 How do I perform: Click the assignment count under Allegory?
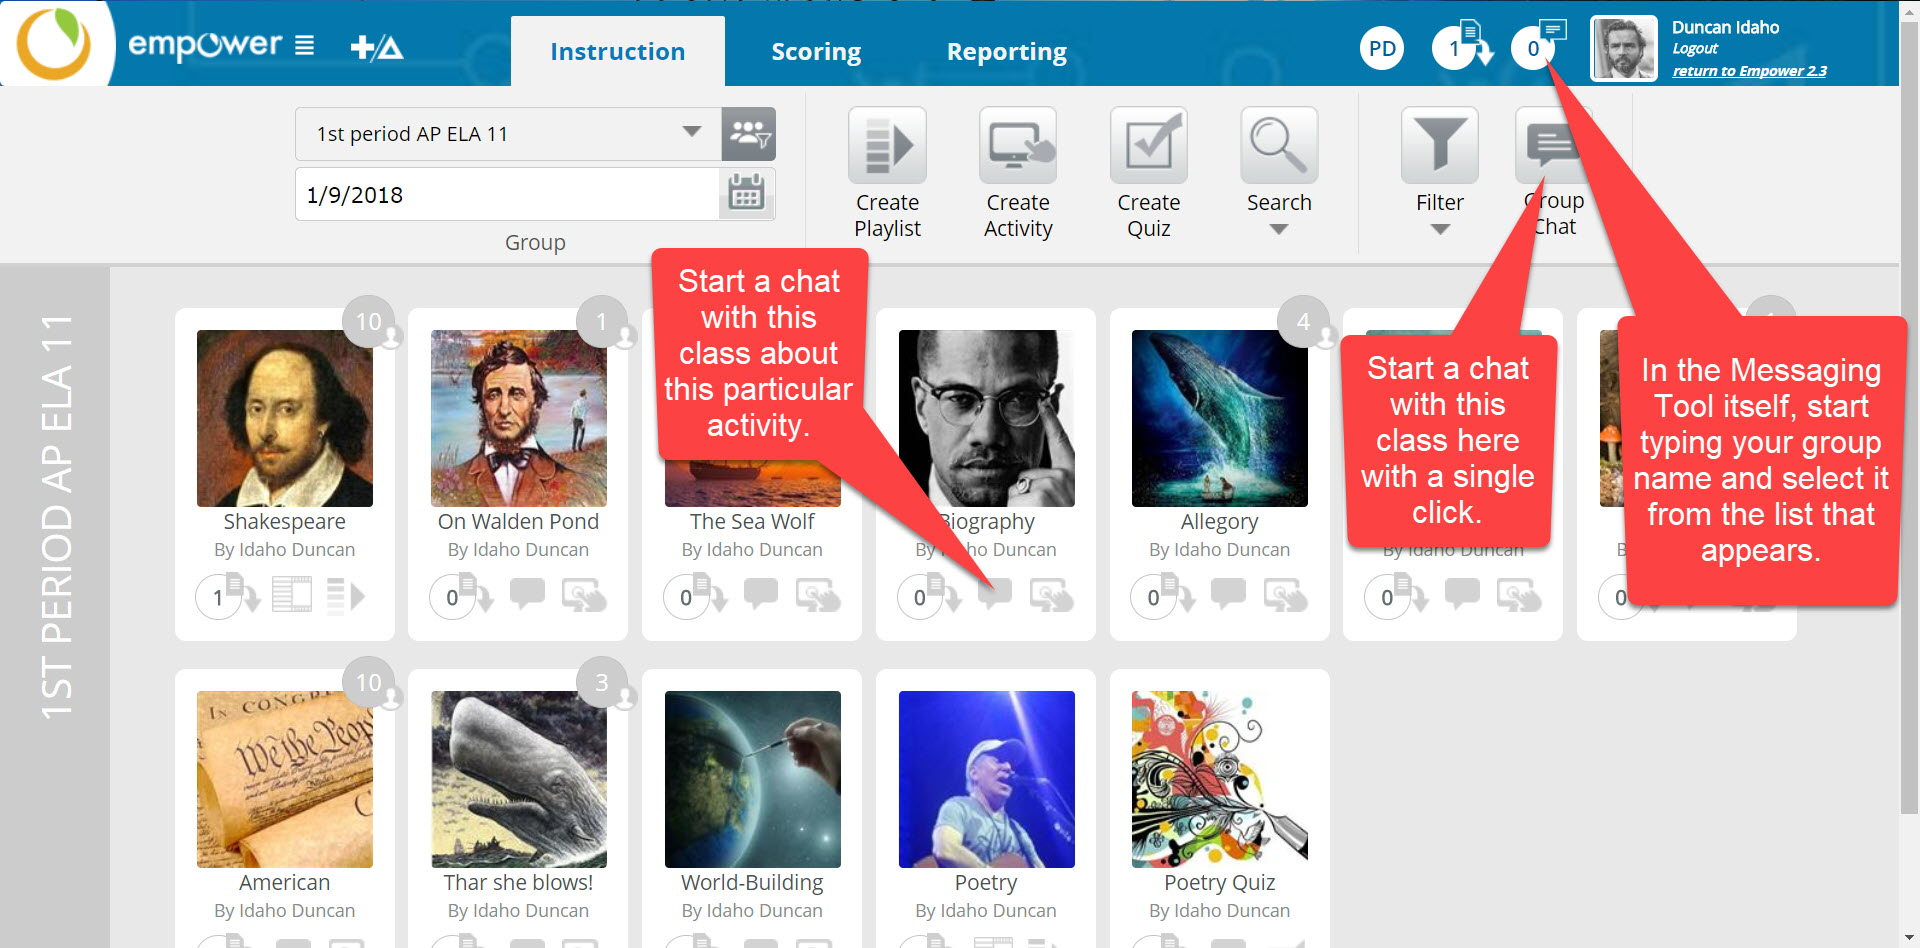pyautogui.click(x=1163, y=596)
